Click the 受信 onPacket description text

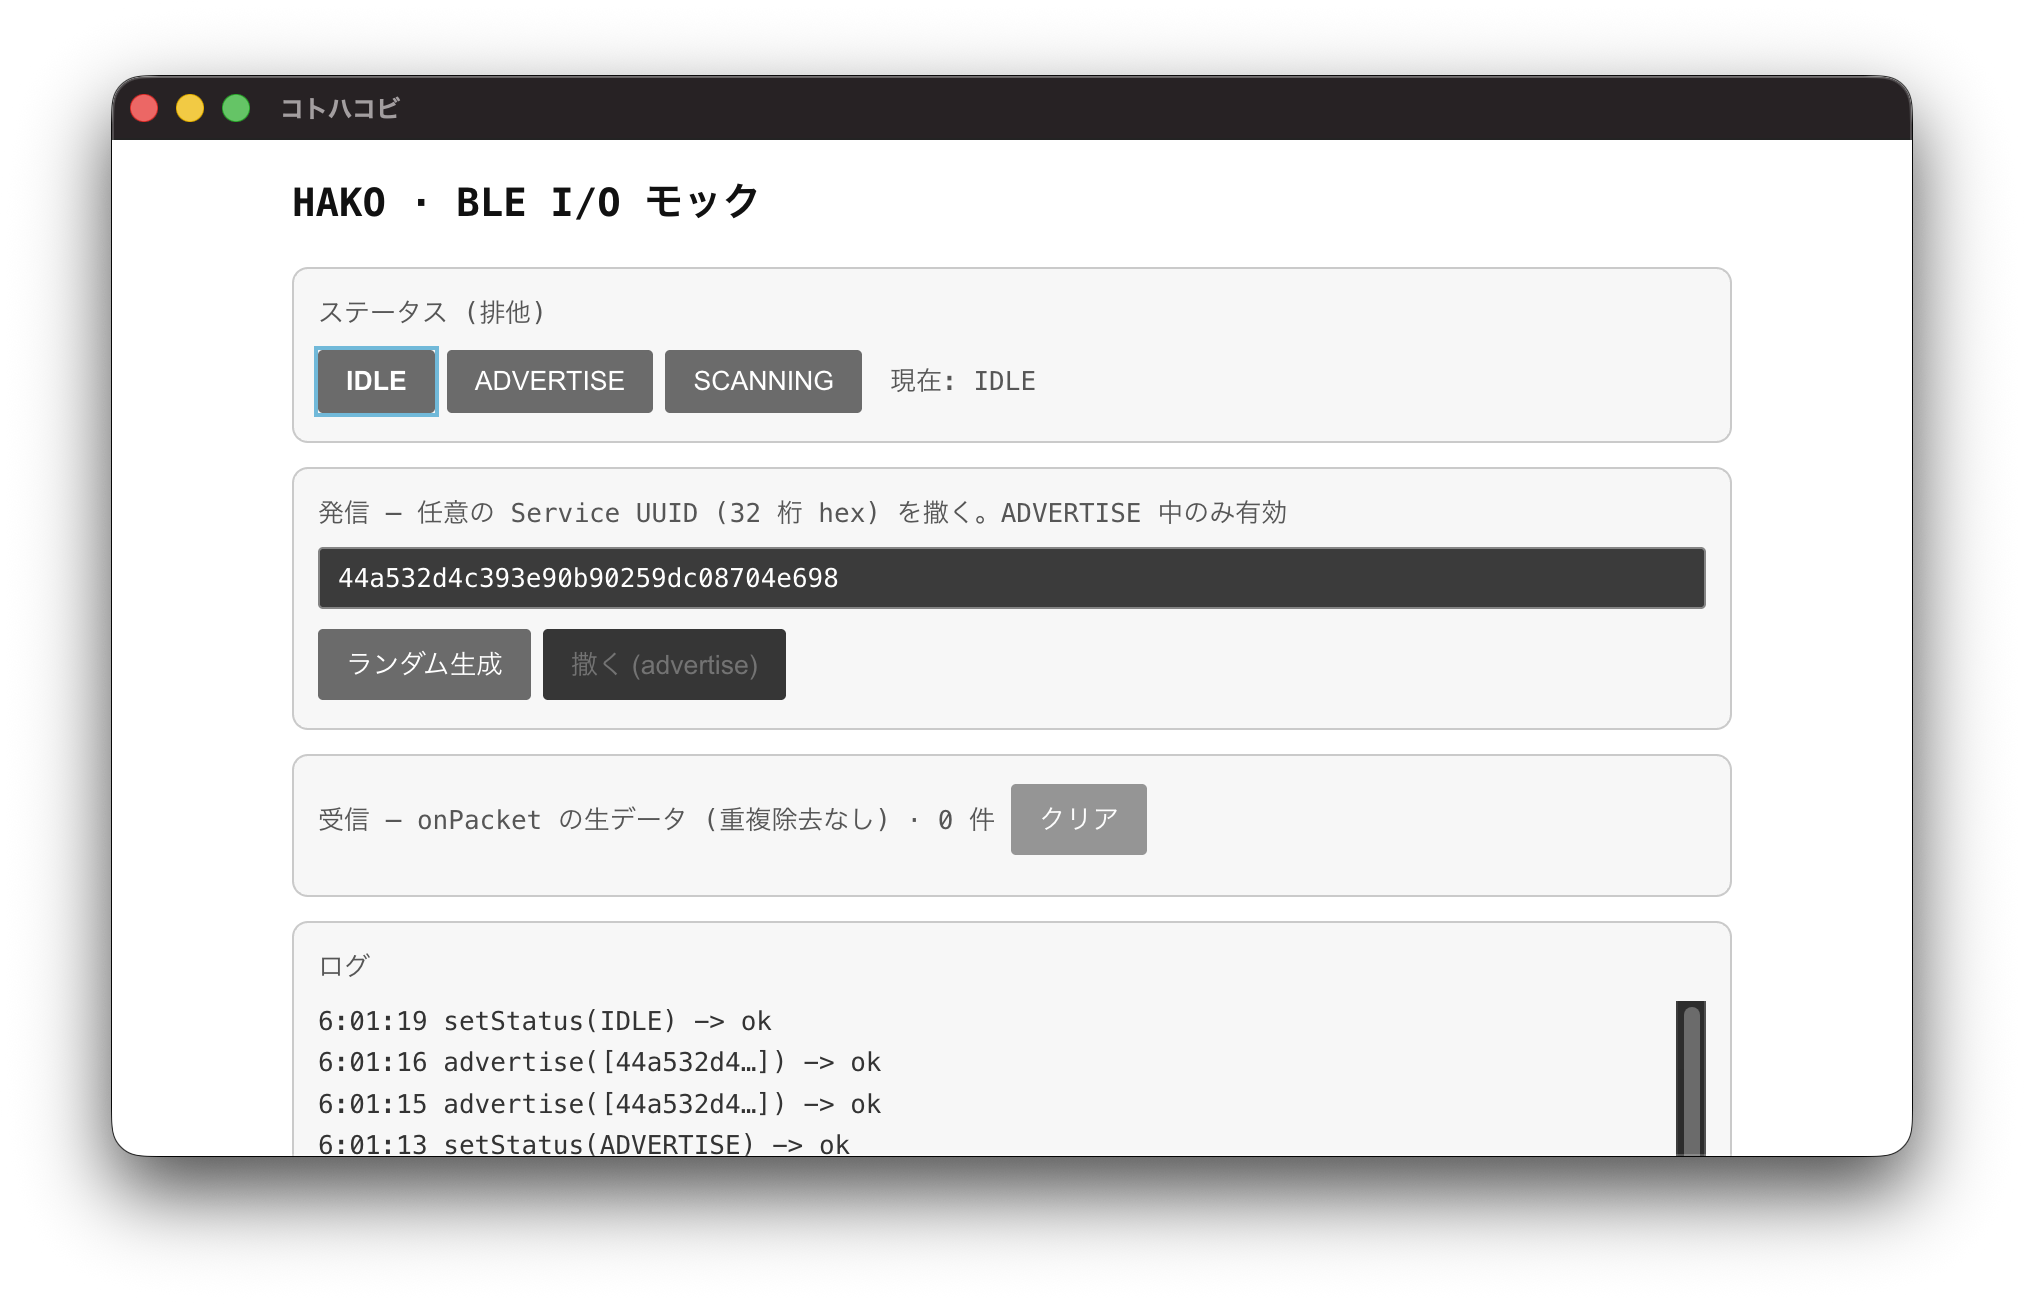pyautogui.click(x=656, y=819)
